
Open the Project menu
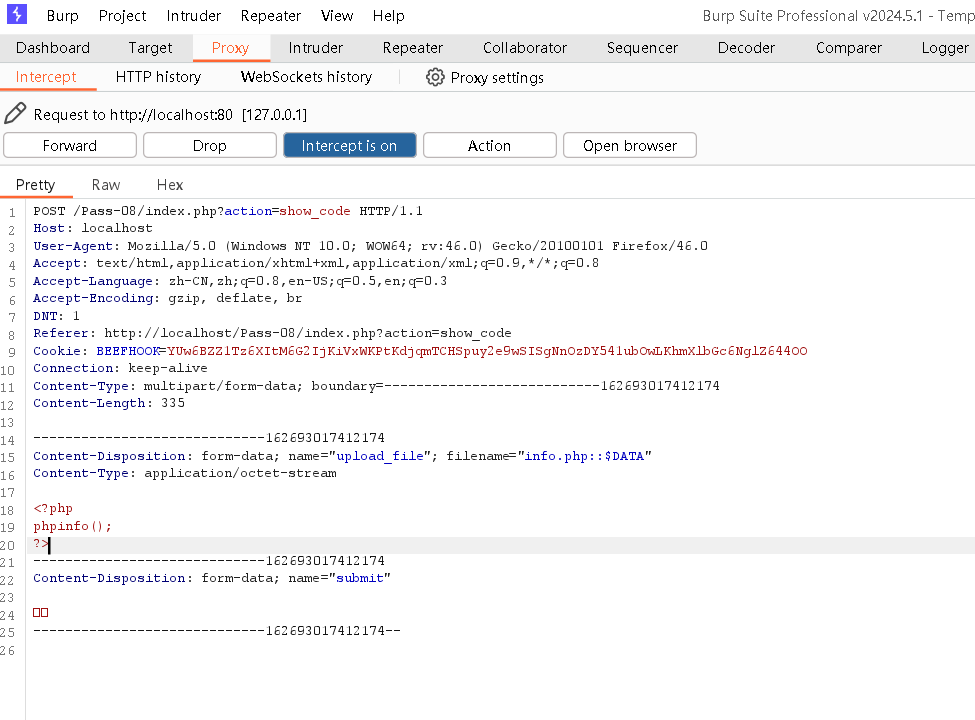pos(122,16)
